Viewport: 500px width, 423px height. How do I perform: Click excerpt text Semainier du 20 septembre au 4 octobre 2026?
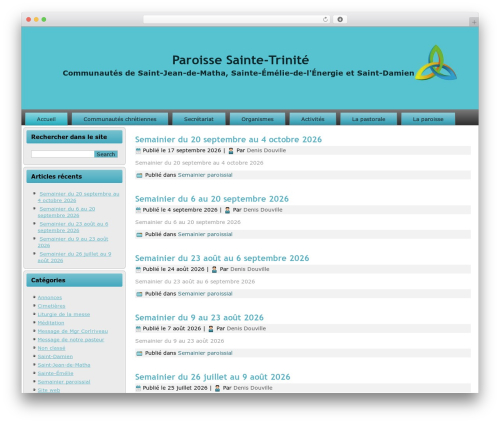[199, 163]
